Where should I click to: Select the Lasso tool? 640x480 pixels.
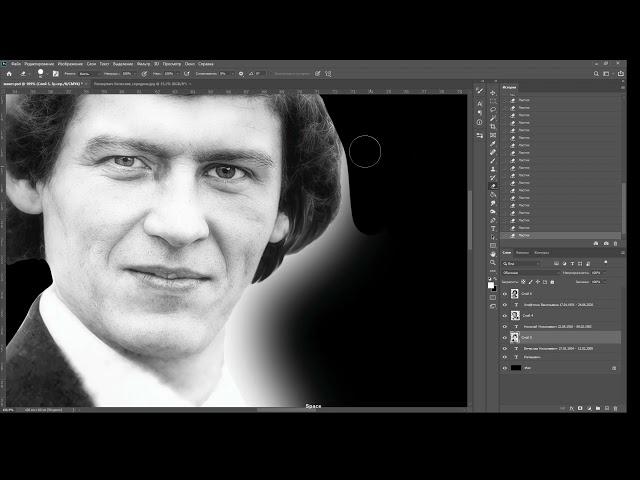(493, 110)
